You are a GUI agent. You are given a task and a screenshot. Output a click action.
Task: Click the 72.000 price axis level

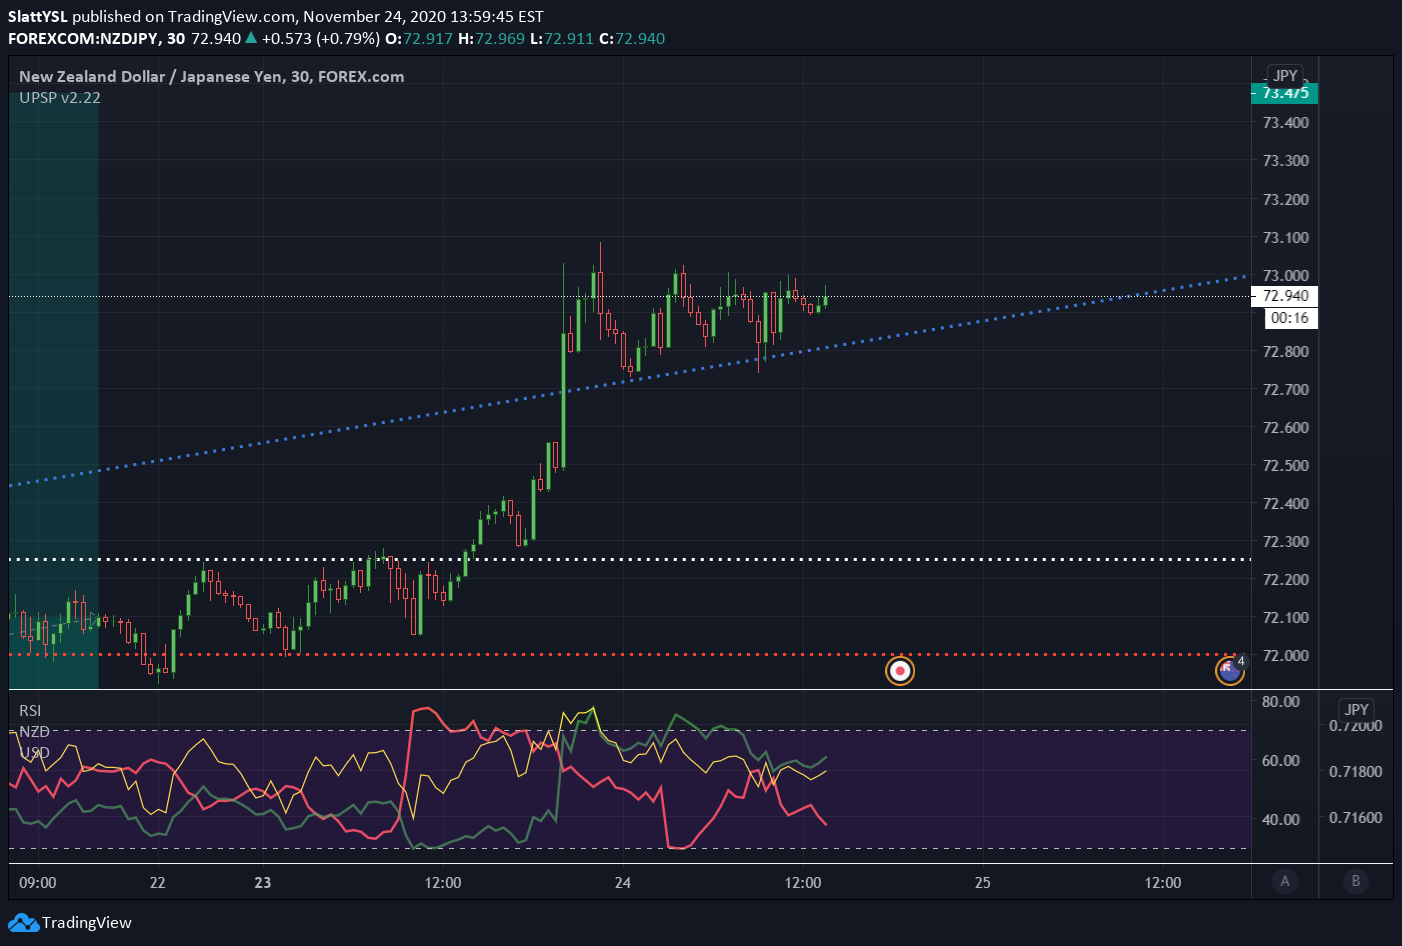1285,655
